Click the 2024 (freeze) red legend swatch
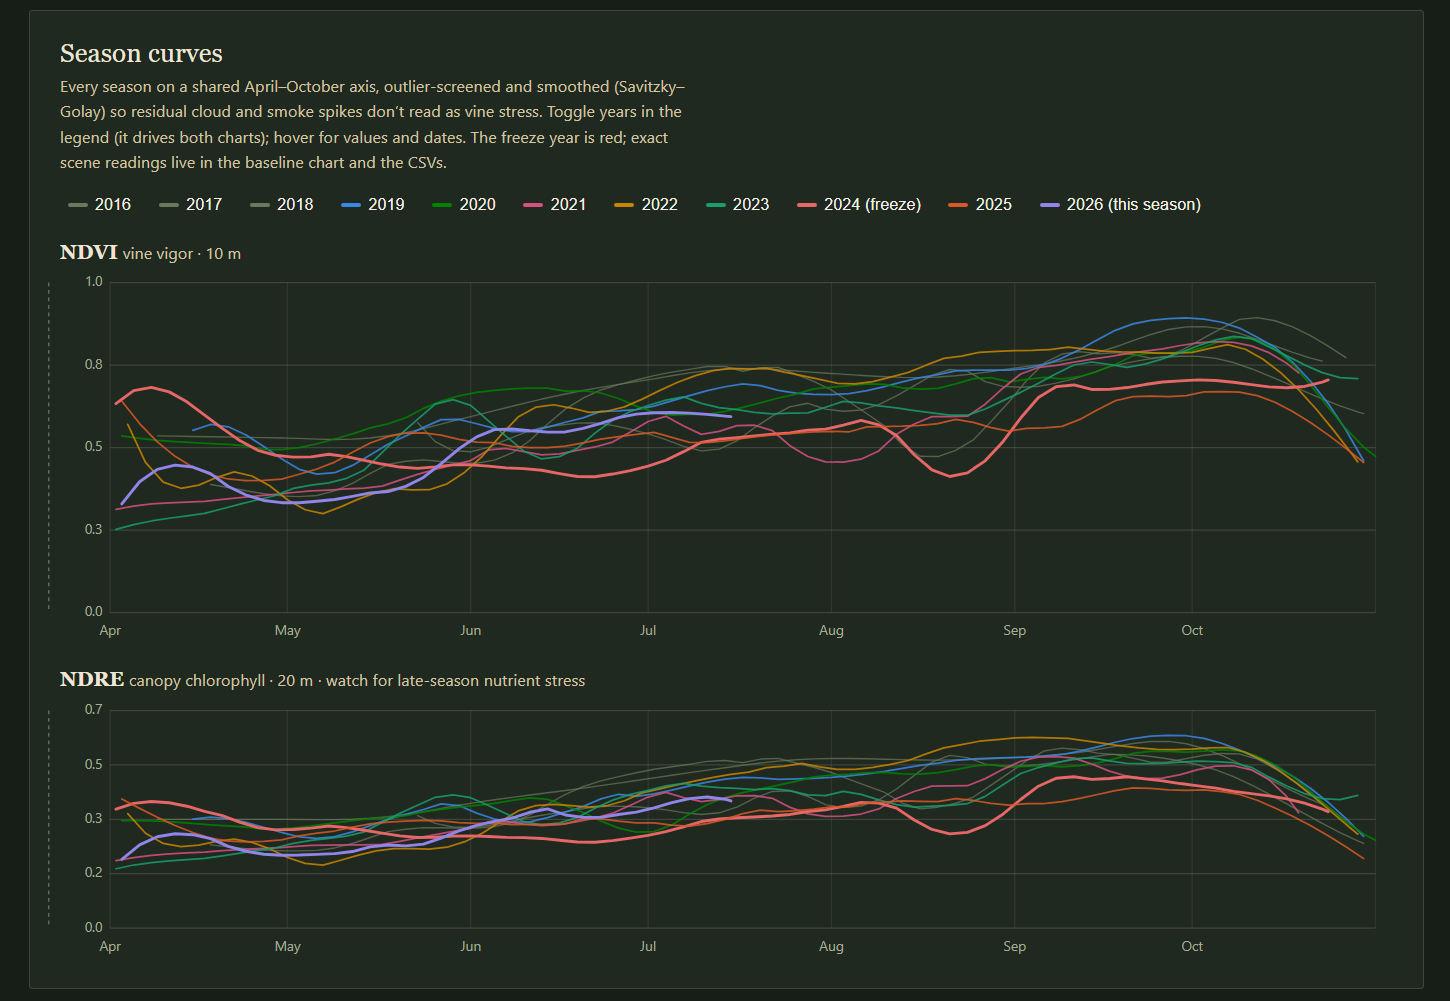This screenshot has width=1450, height=1001. (x=807, y=205)
